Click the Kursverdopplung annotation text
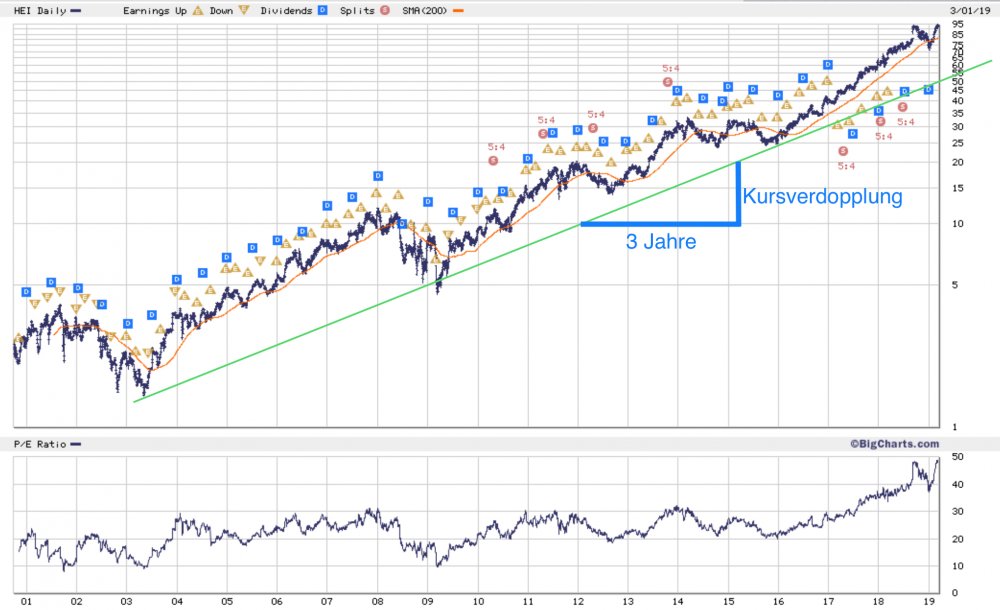This screenshot has width=1000, height=610. click(822, 196)
